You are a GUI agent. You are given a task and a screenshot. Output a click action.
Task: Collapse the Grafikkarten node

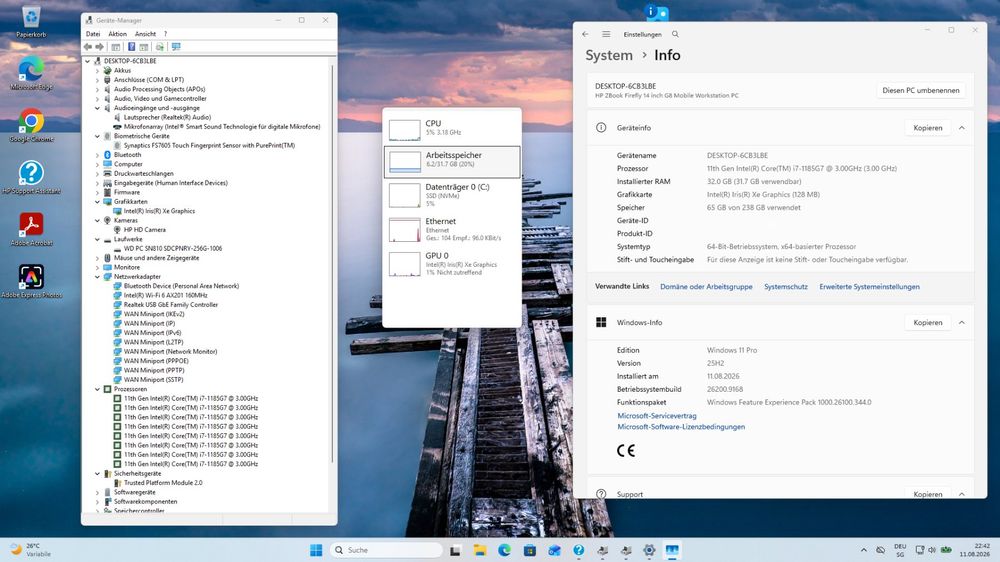[x=98, y=202]
